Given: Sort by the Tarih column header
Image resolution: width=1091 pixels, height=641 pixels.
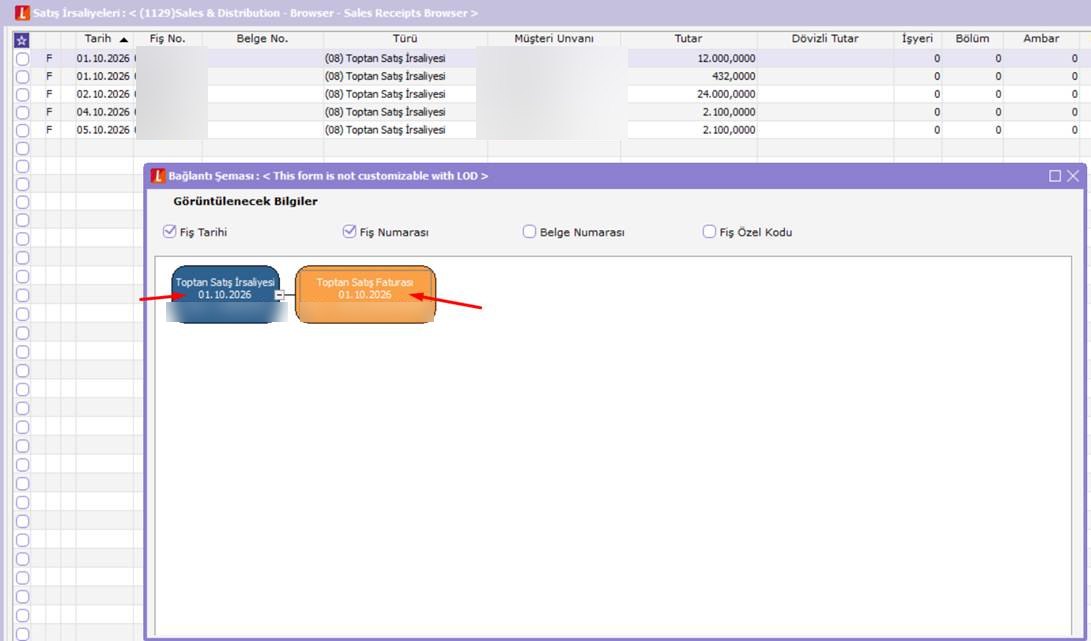Looking at the screenshot, I should pos(104,39).
